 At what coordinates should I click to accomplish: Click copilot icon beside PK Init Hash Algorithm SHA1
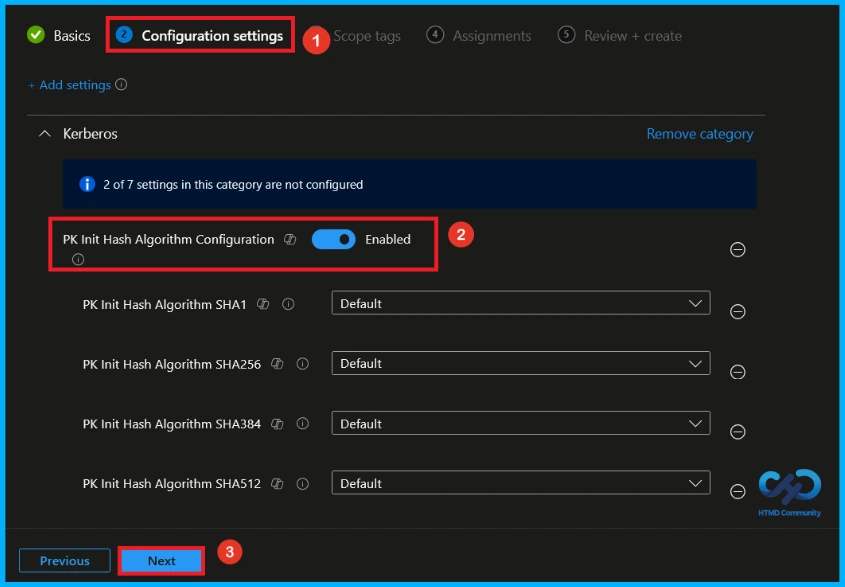click(x=263, y=304)
